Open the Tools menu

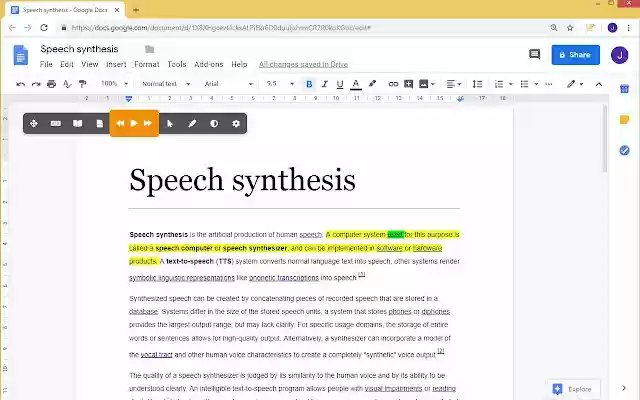pos(177,64)
